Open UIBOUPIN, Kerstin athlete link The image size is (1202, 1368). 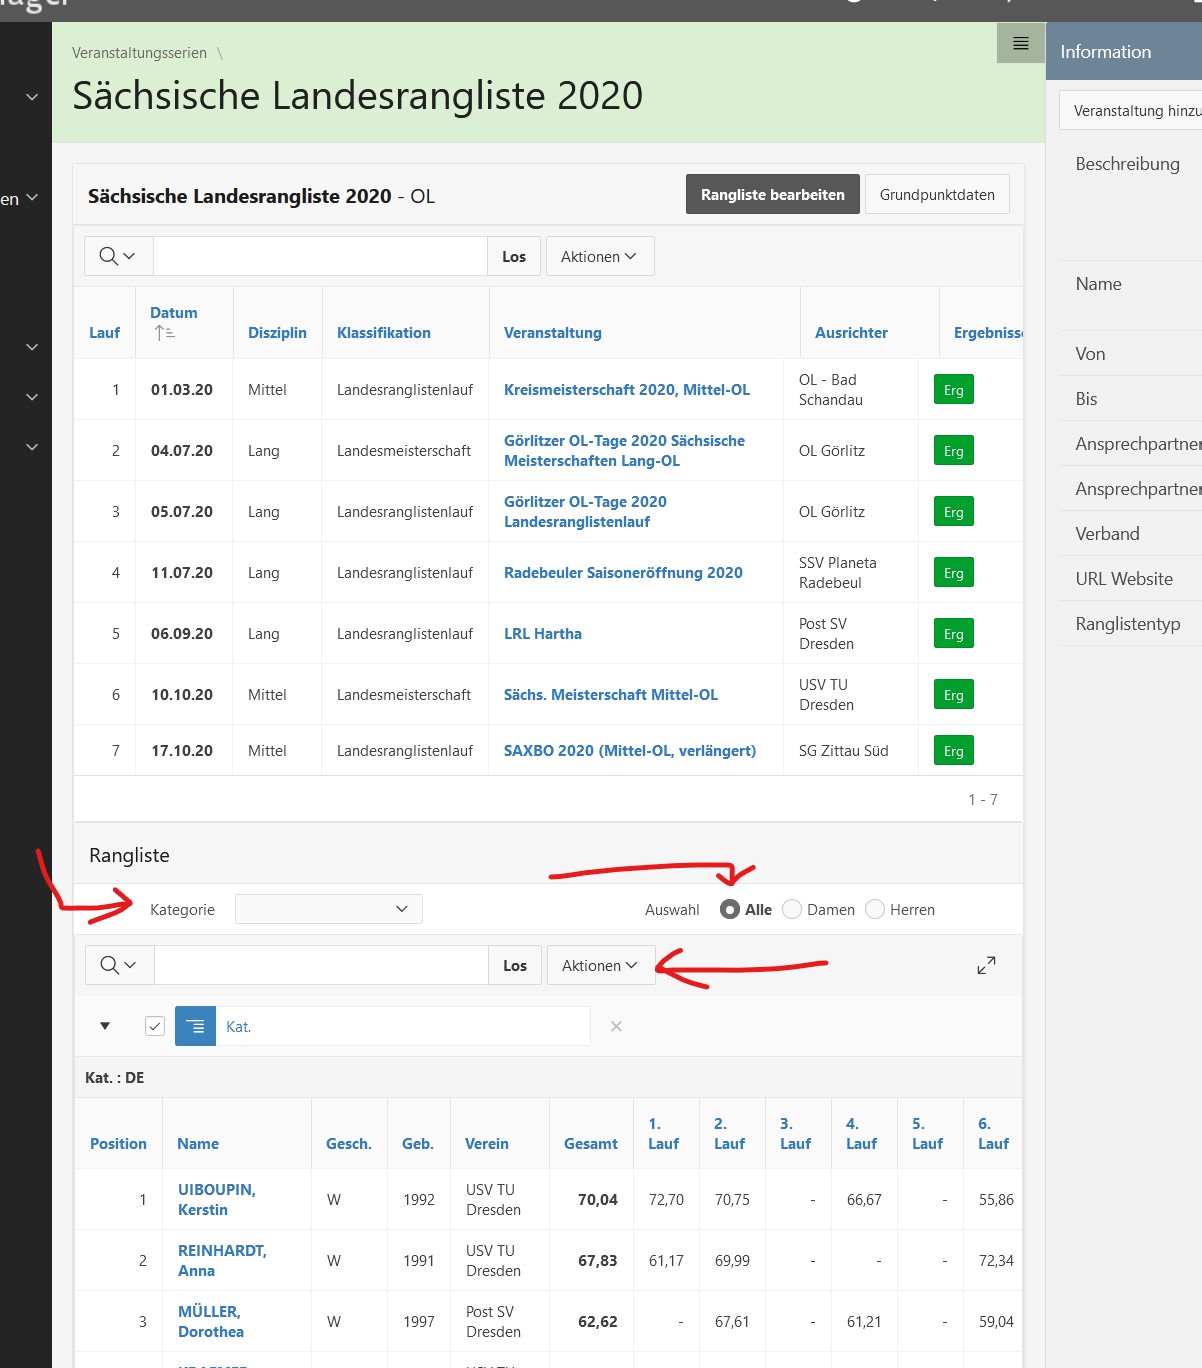[x=217, y=1200]
